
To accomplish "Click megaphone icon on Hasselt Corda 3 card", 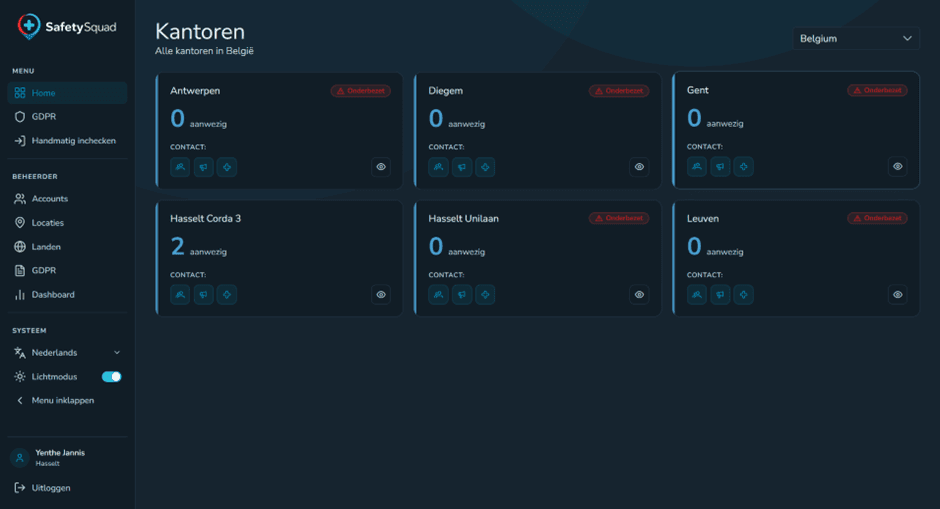I will (203, 295).
